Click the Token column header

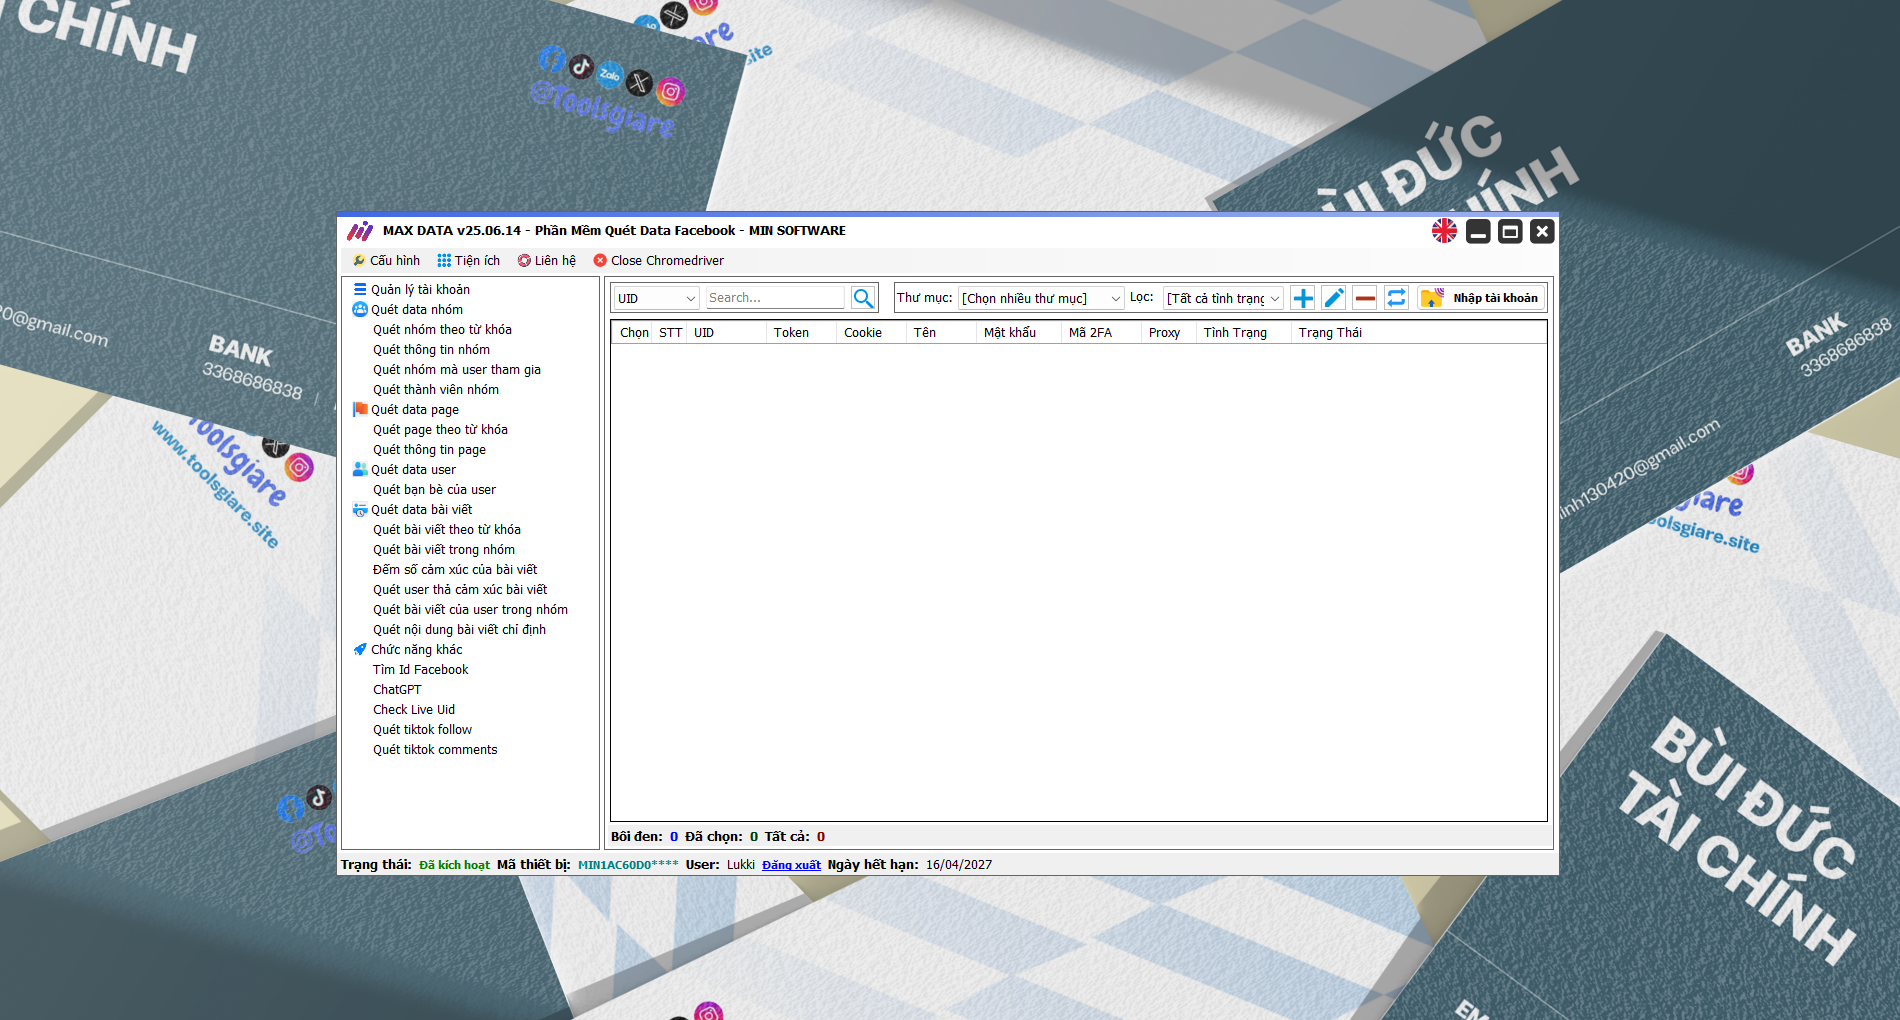[x=801, y=332]
